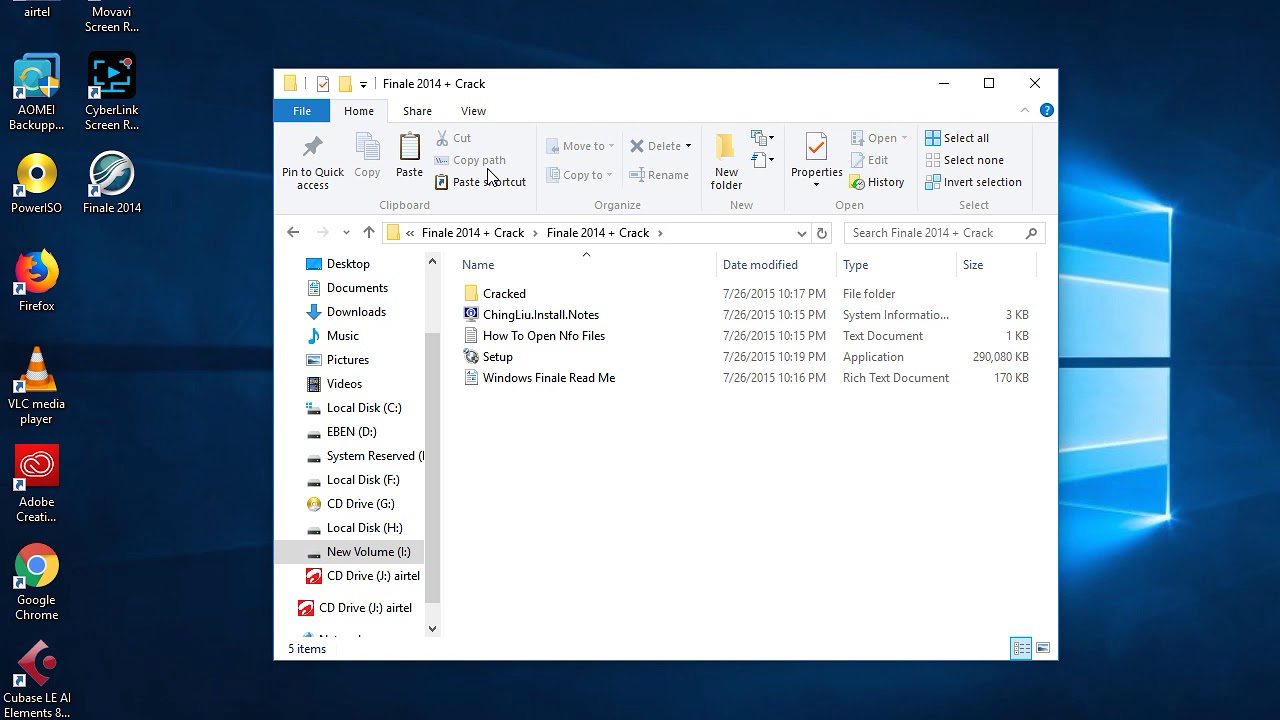Viewport: 1280px width, 720px height.
Task: Open the Move to dropdown
Action: (580, 146)
